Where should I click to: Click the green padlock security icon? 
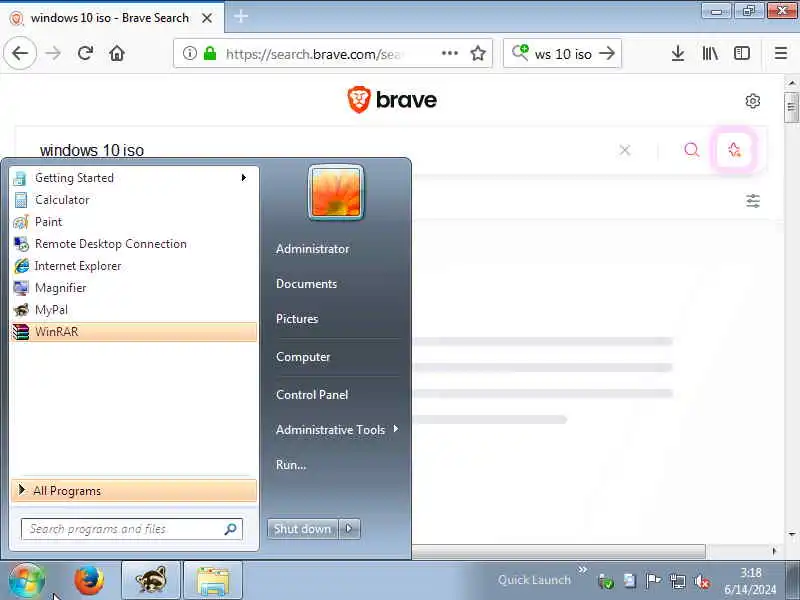210,53
